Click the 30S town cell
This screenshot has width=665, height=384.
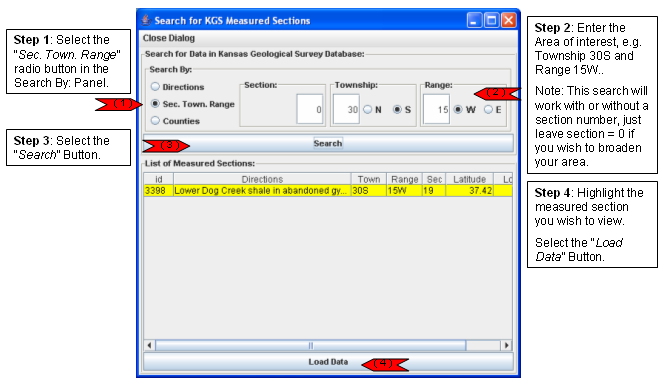click(369, 191)
